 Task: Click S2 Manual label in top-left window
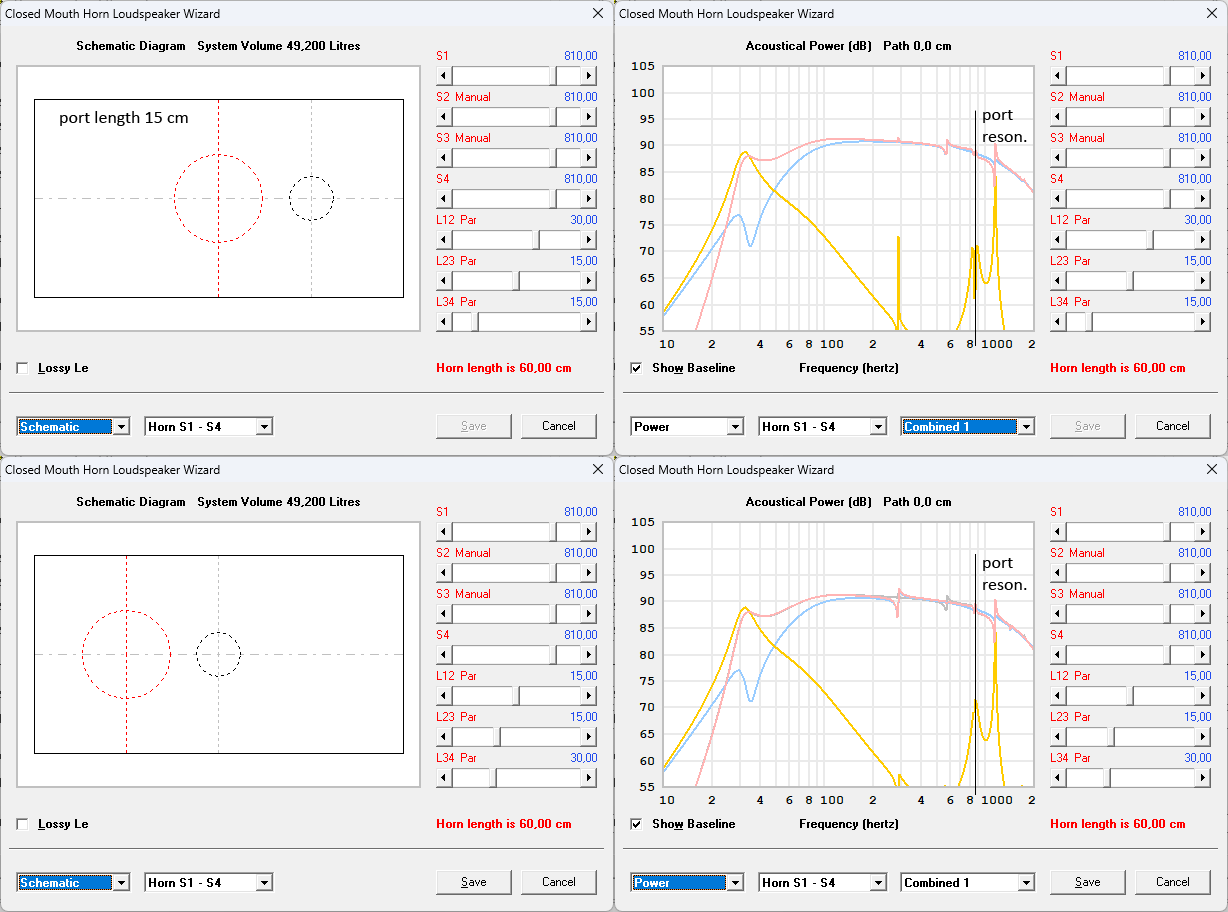[x=463, y=97]
